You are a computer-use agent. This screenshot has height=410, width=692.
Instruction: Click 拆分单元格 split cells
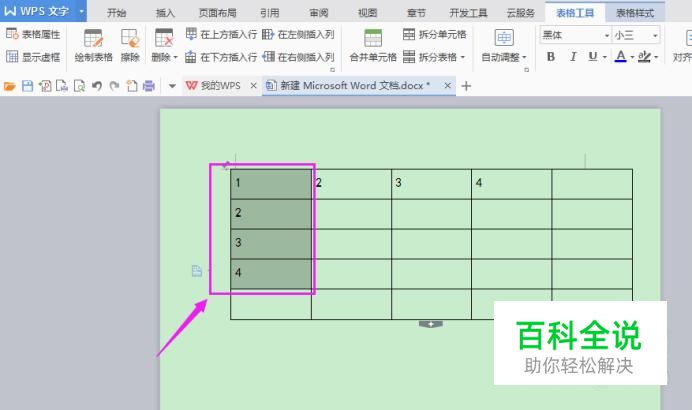435,34
